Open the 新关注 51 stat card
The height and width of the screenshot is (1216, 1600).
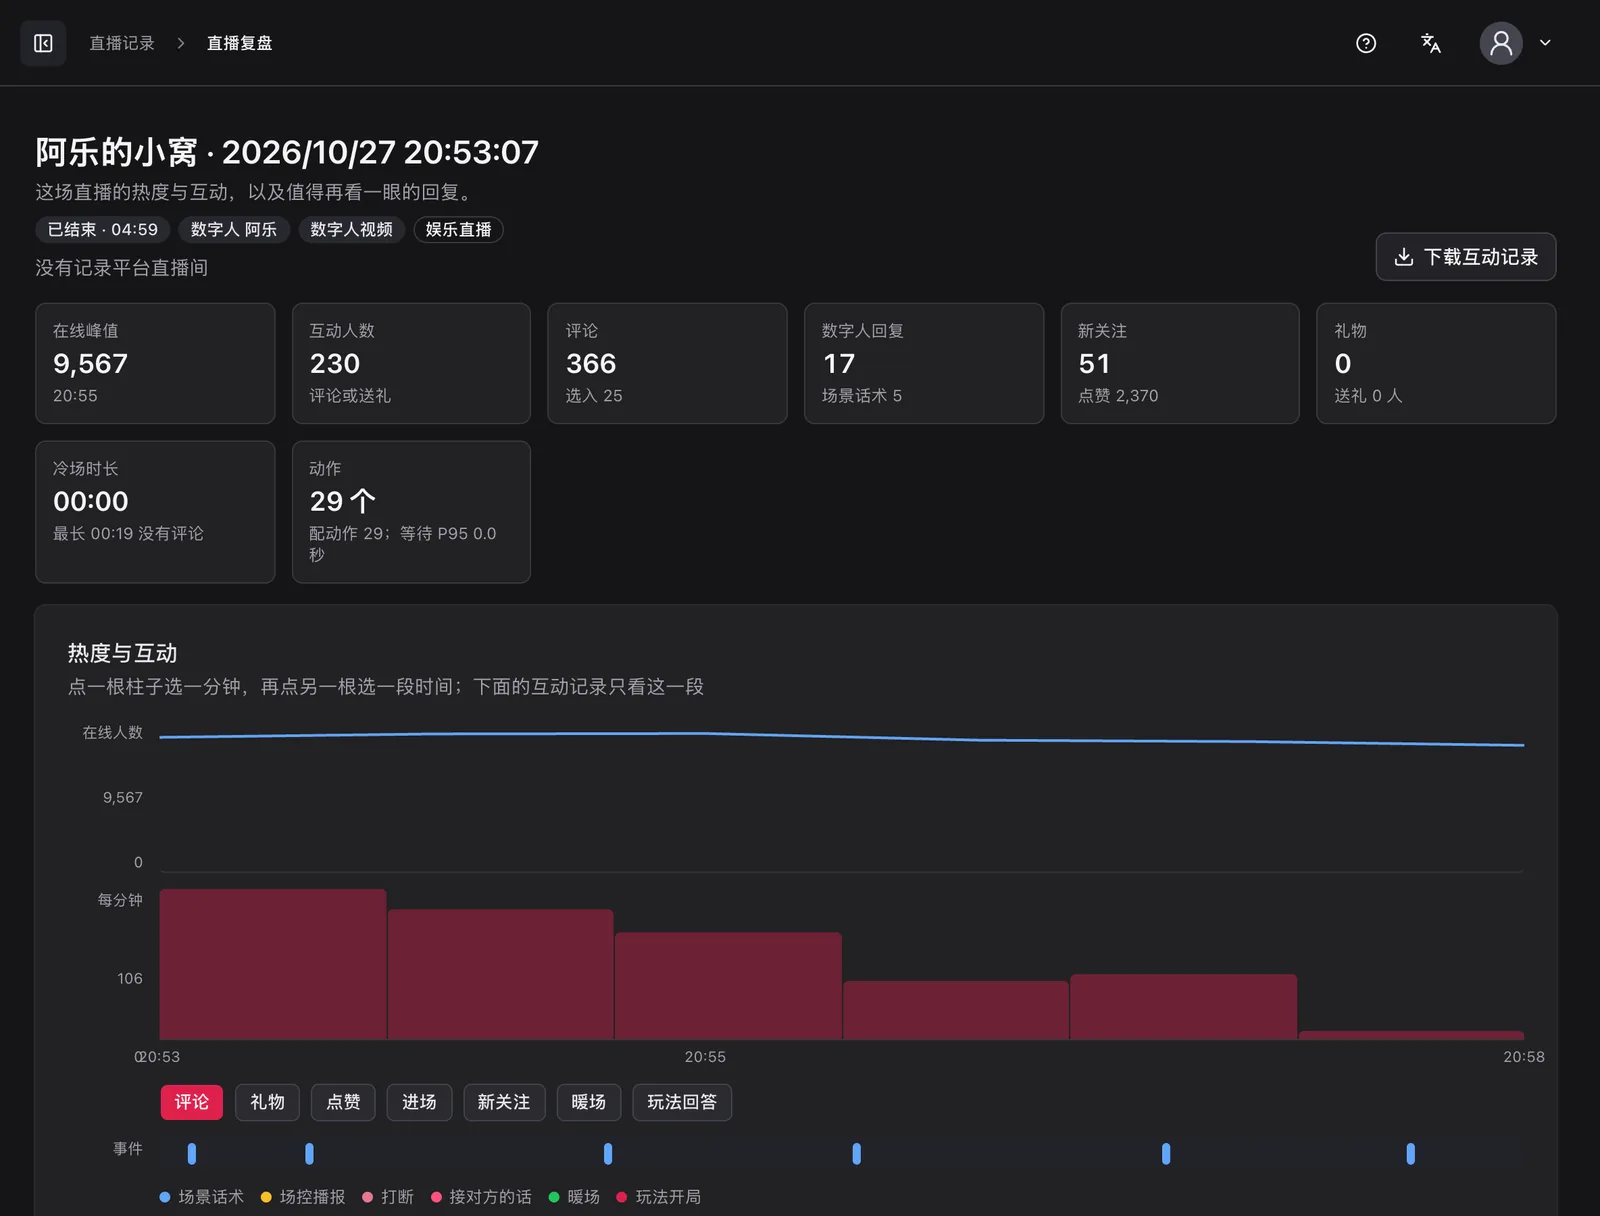pyautogui.click(x=1180, y=363)
